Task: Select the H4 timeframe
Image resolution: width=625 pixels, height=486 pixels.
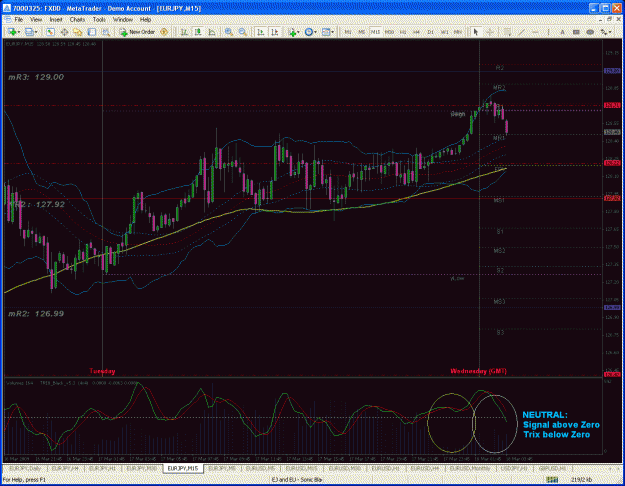Action: [417, 32]
